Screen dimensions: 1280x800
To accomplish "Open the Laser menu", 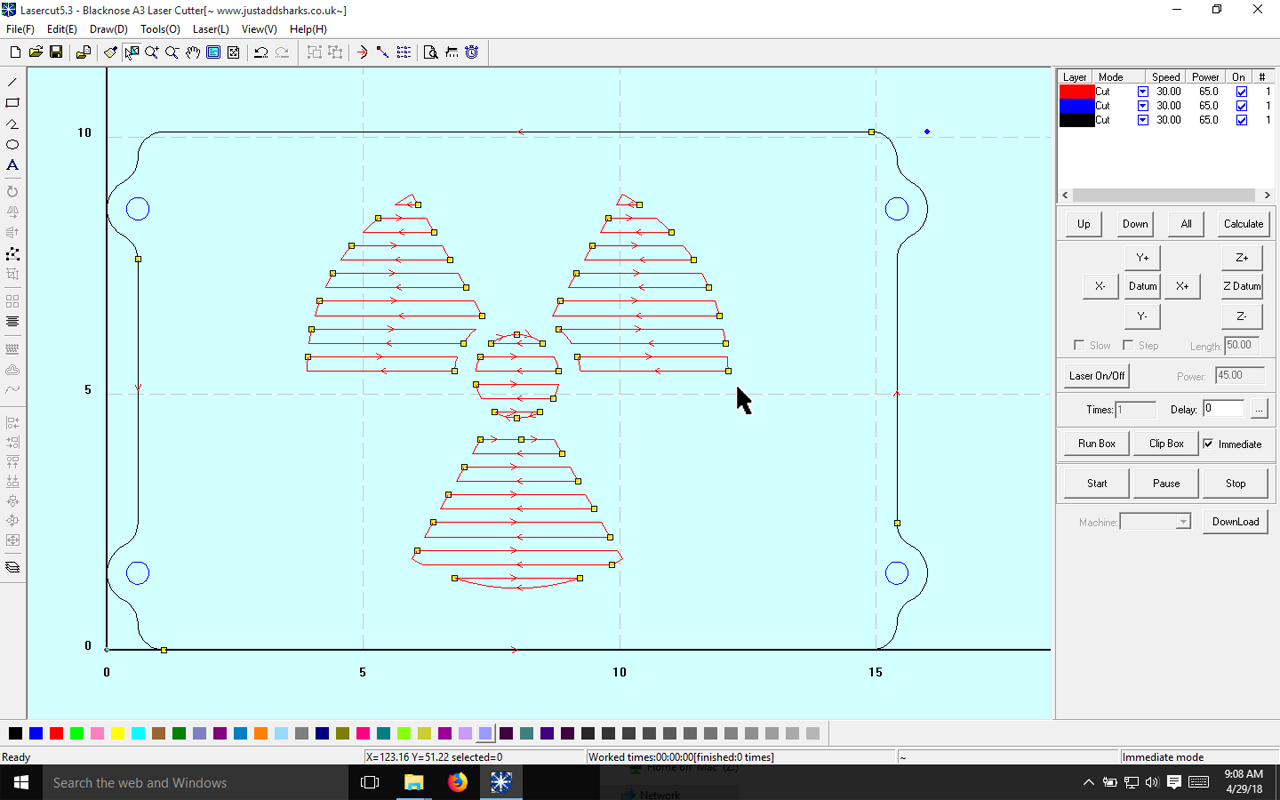I will [x=210, y=29].
